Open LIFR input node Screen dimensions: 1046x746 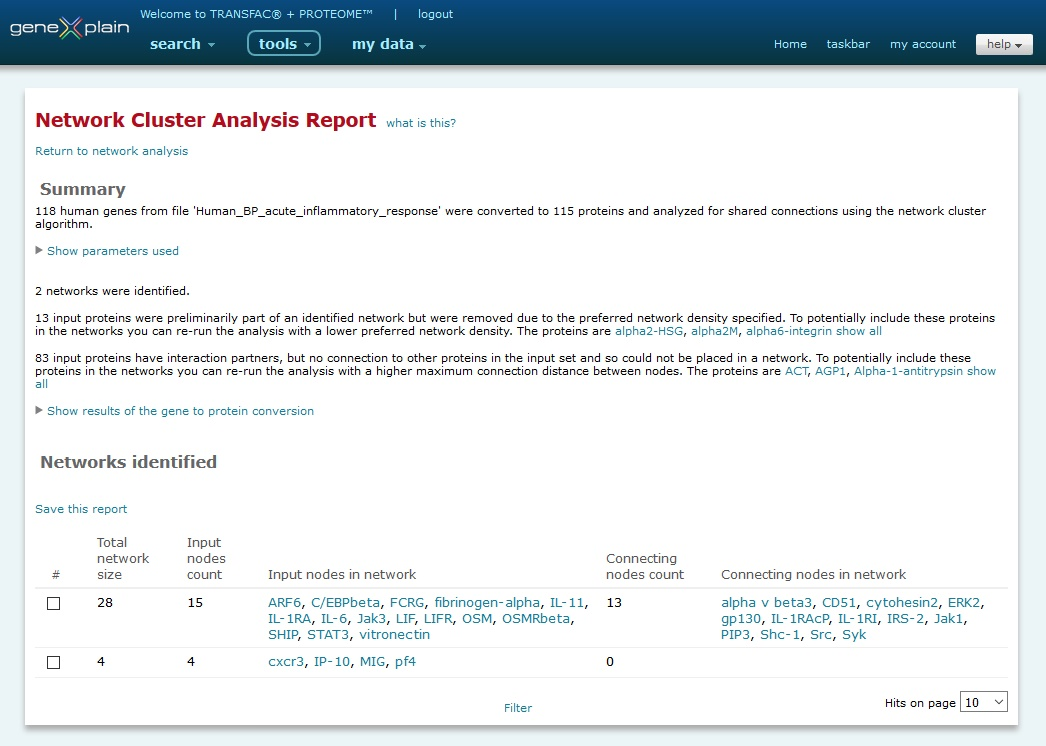(x=438, y=619)
